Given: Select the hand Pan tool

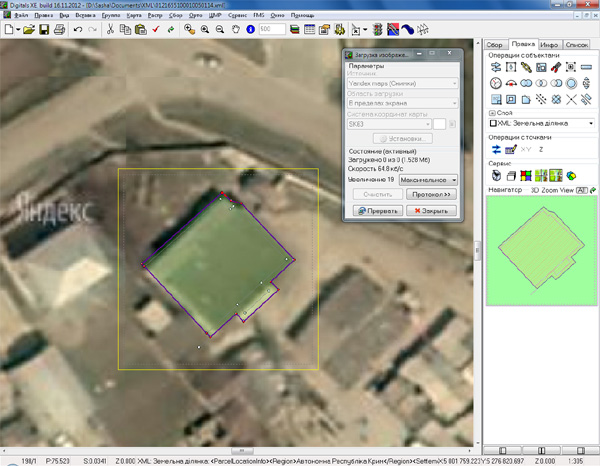Looking at the screenshot, I should pyautogui.click(x=235, y=31).
